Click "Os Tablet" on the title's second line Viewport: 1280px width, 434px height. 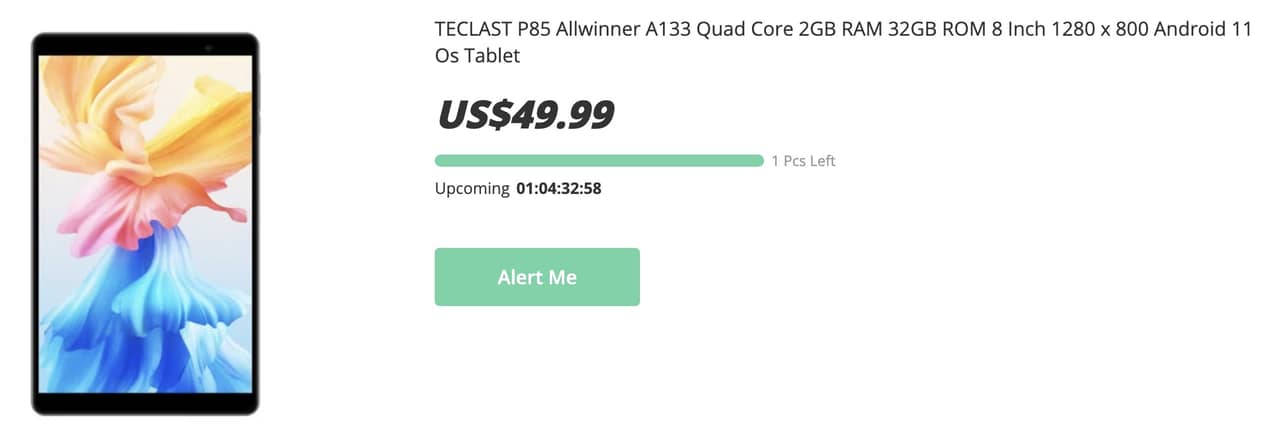(477, 56)
